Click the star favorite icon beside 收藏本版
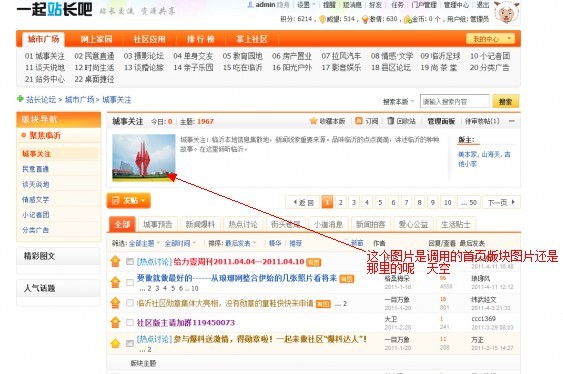Image resolution: width=563 pixels, height=374 pixels. coord(313,121)
